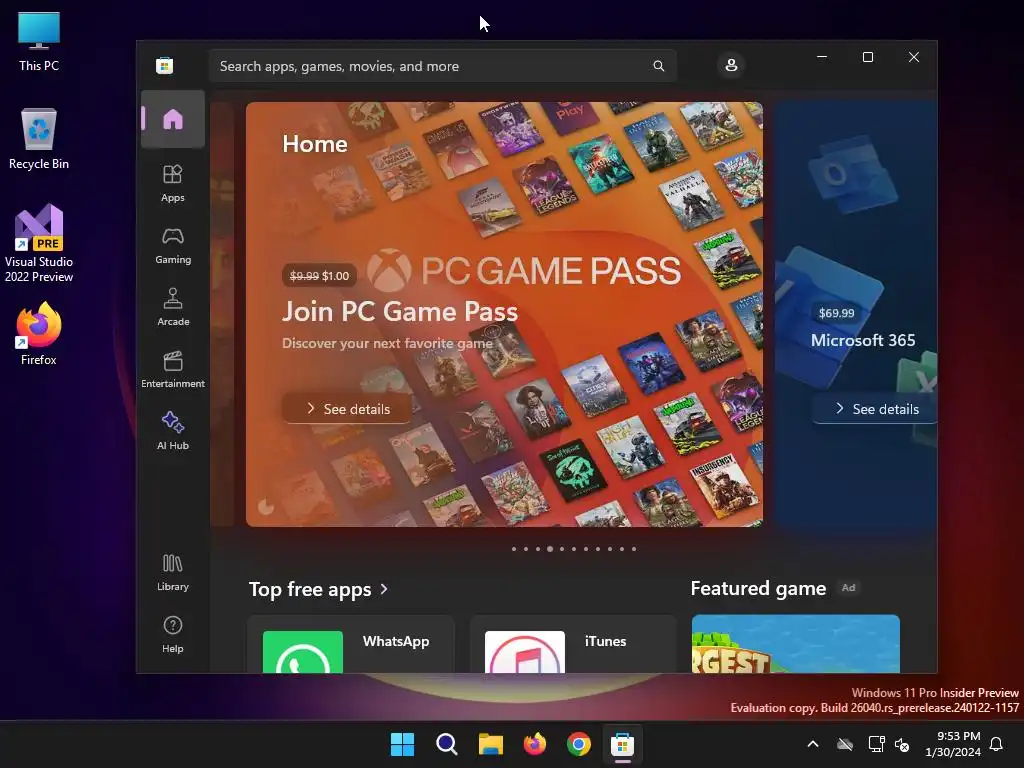
Task: Click the Ad label beside Featured game
Action: 848,588
